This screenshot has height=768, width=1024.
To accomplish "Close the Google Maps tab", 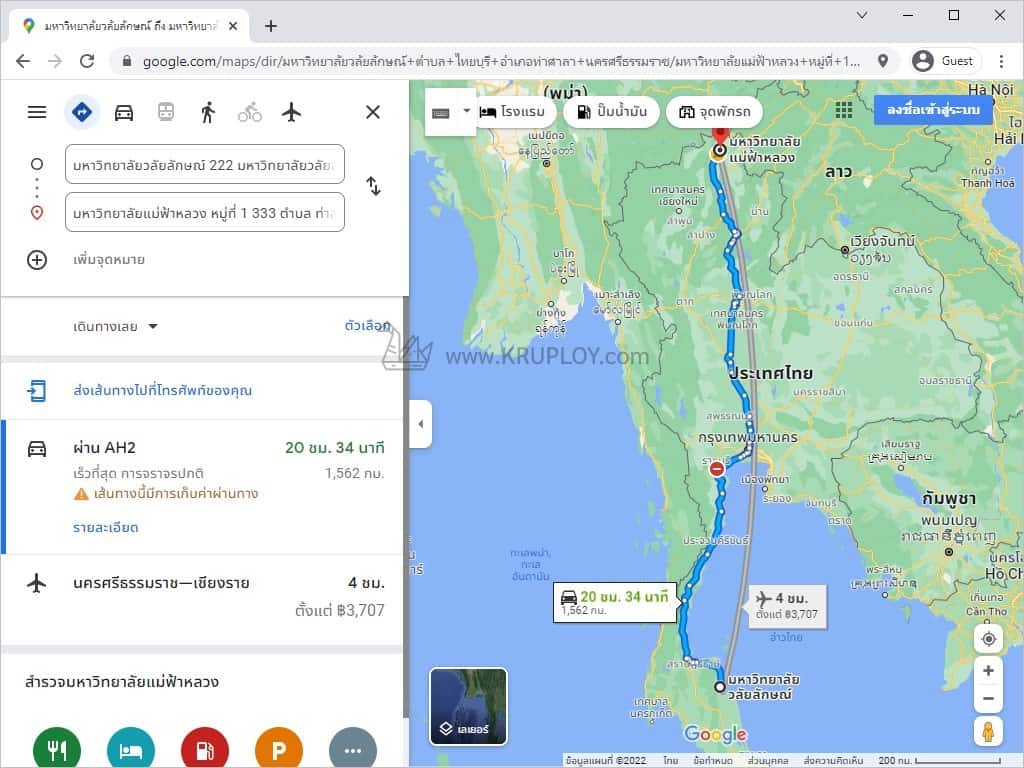I will [233, 26].
